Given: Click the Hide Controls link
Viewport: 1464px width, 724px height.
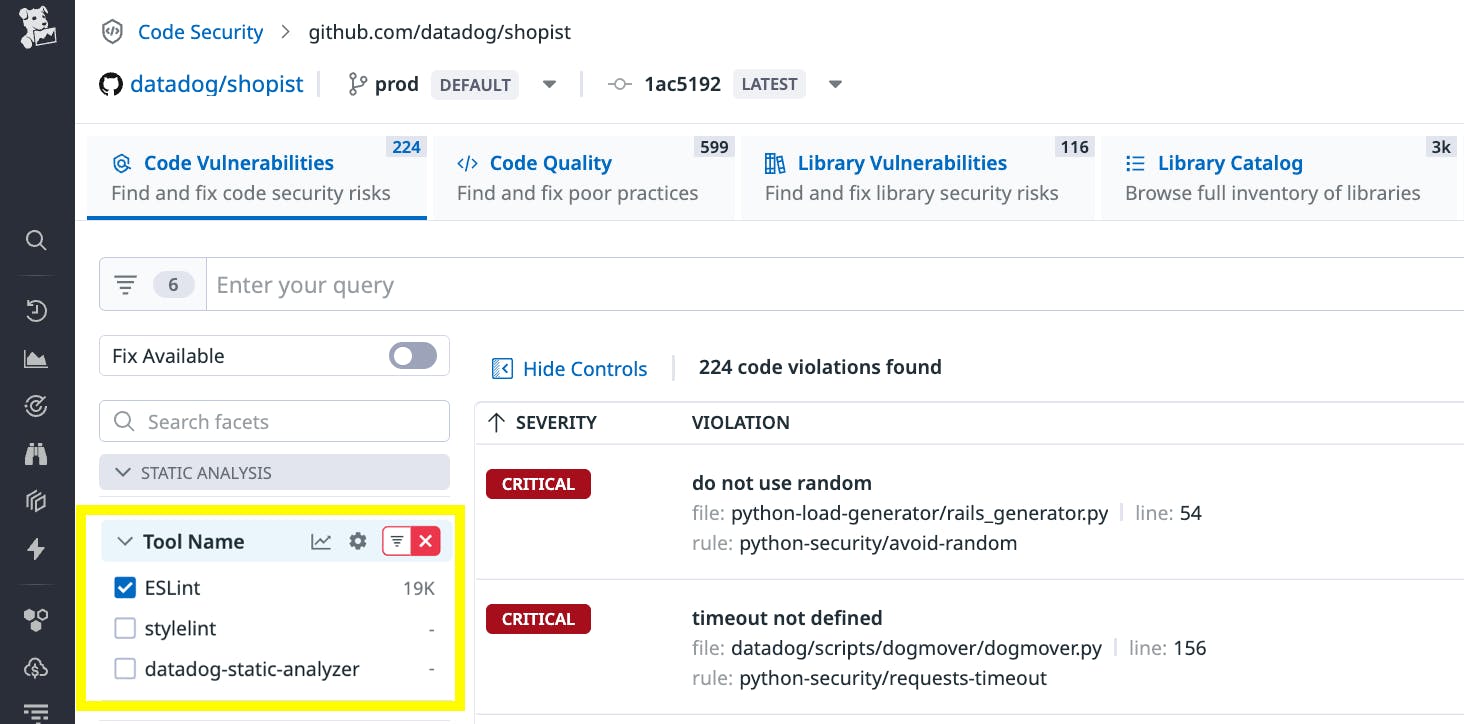Looking at the screenshot, I should point(584,368).
